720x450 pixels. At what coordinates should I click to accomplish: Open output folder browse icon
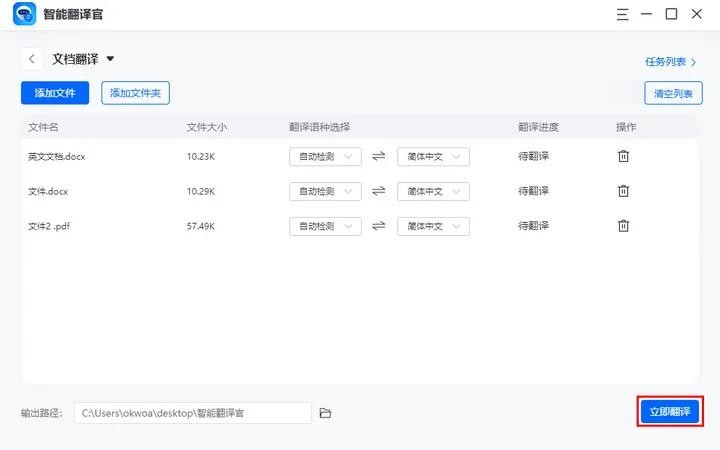click(x=325, y=413)
